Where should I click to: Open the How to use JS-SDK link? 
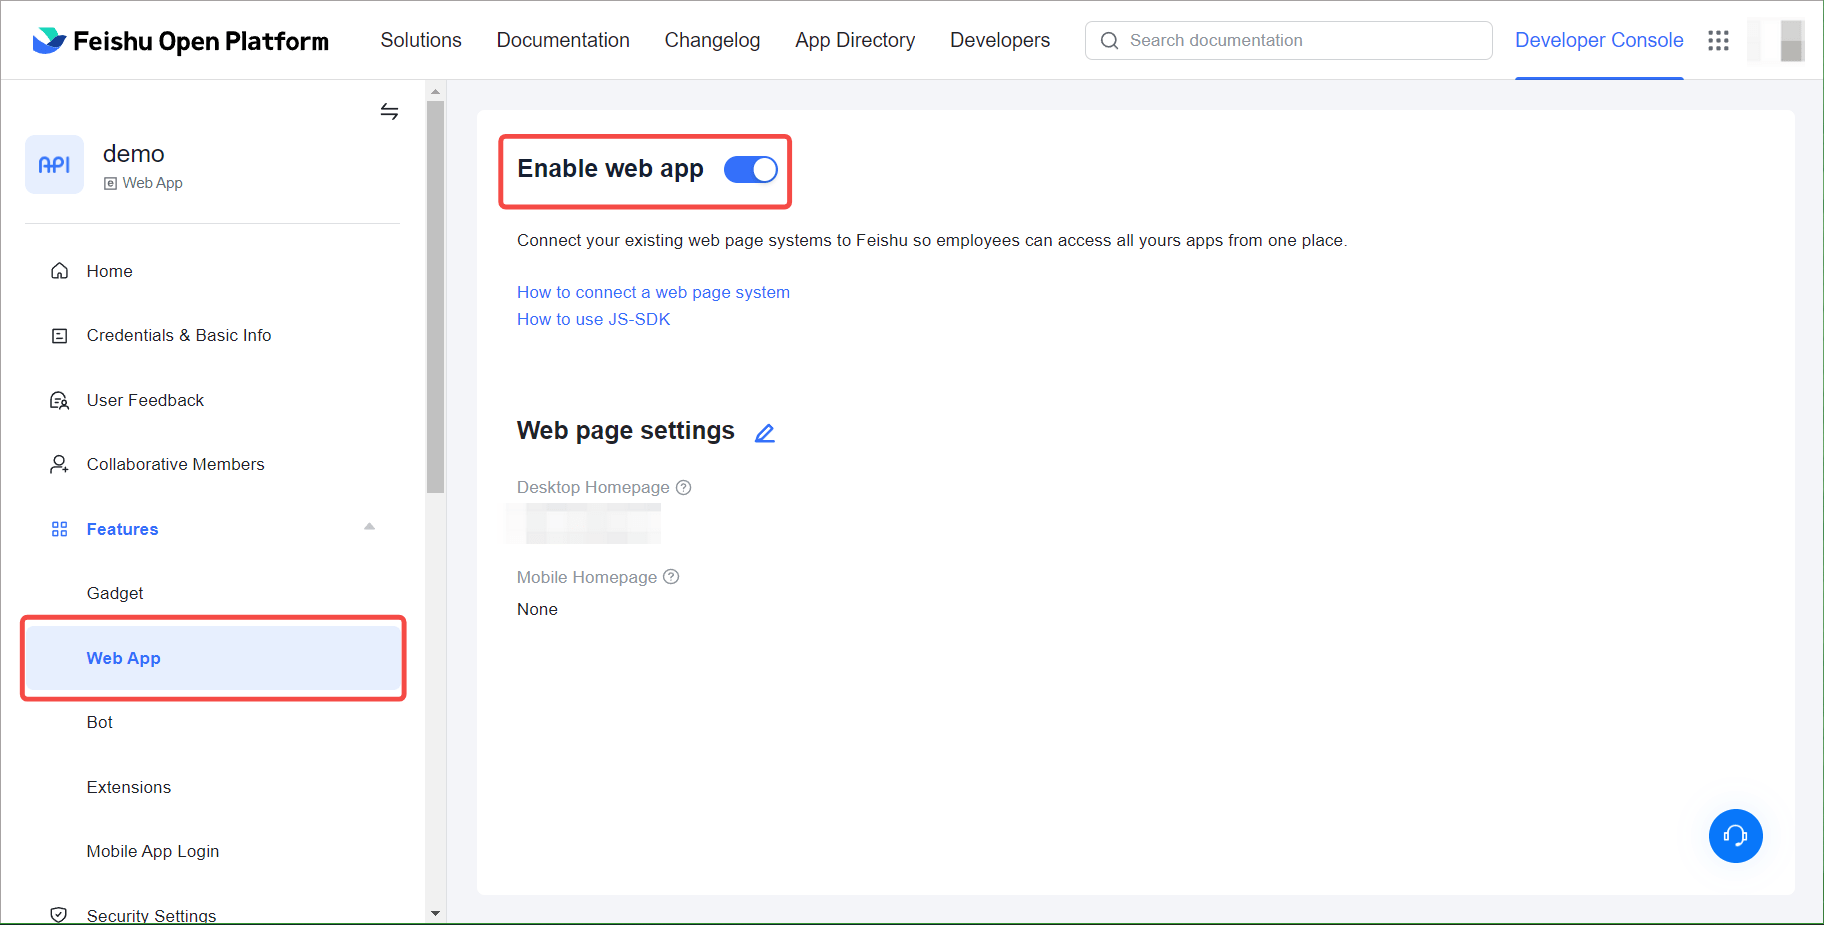click(593, 319)
